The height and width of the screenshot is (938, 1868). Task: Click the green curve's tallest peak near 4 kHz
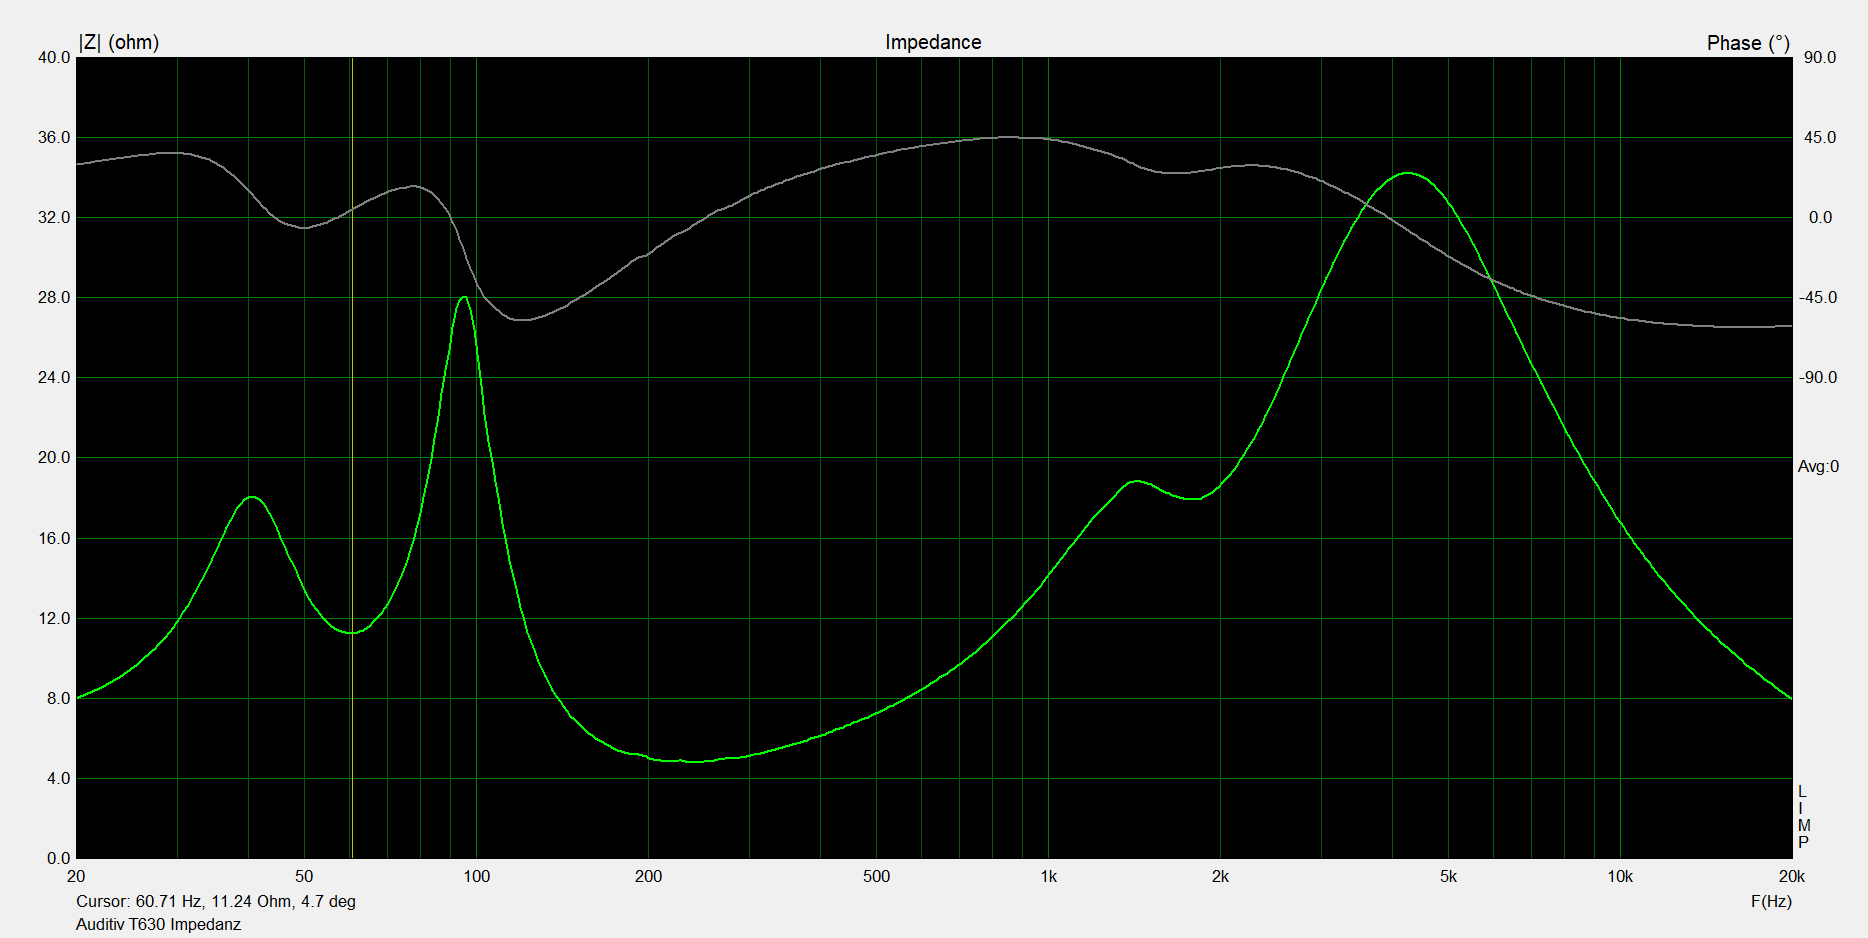[1407, 174]
